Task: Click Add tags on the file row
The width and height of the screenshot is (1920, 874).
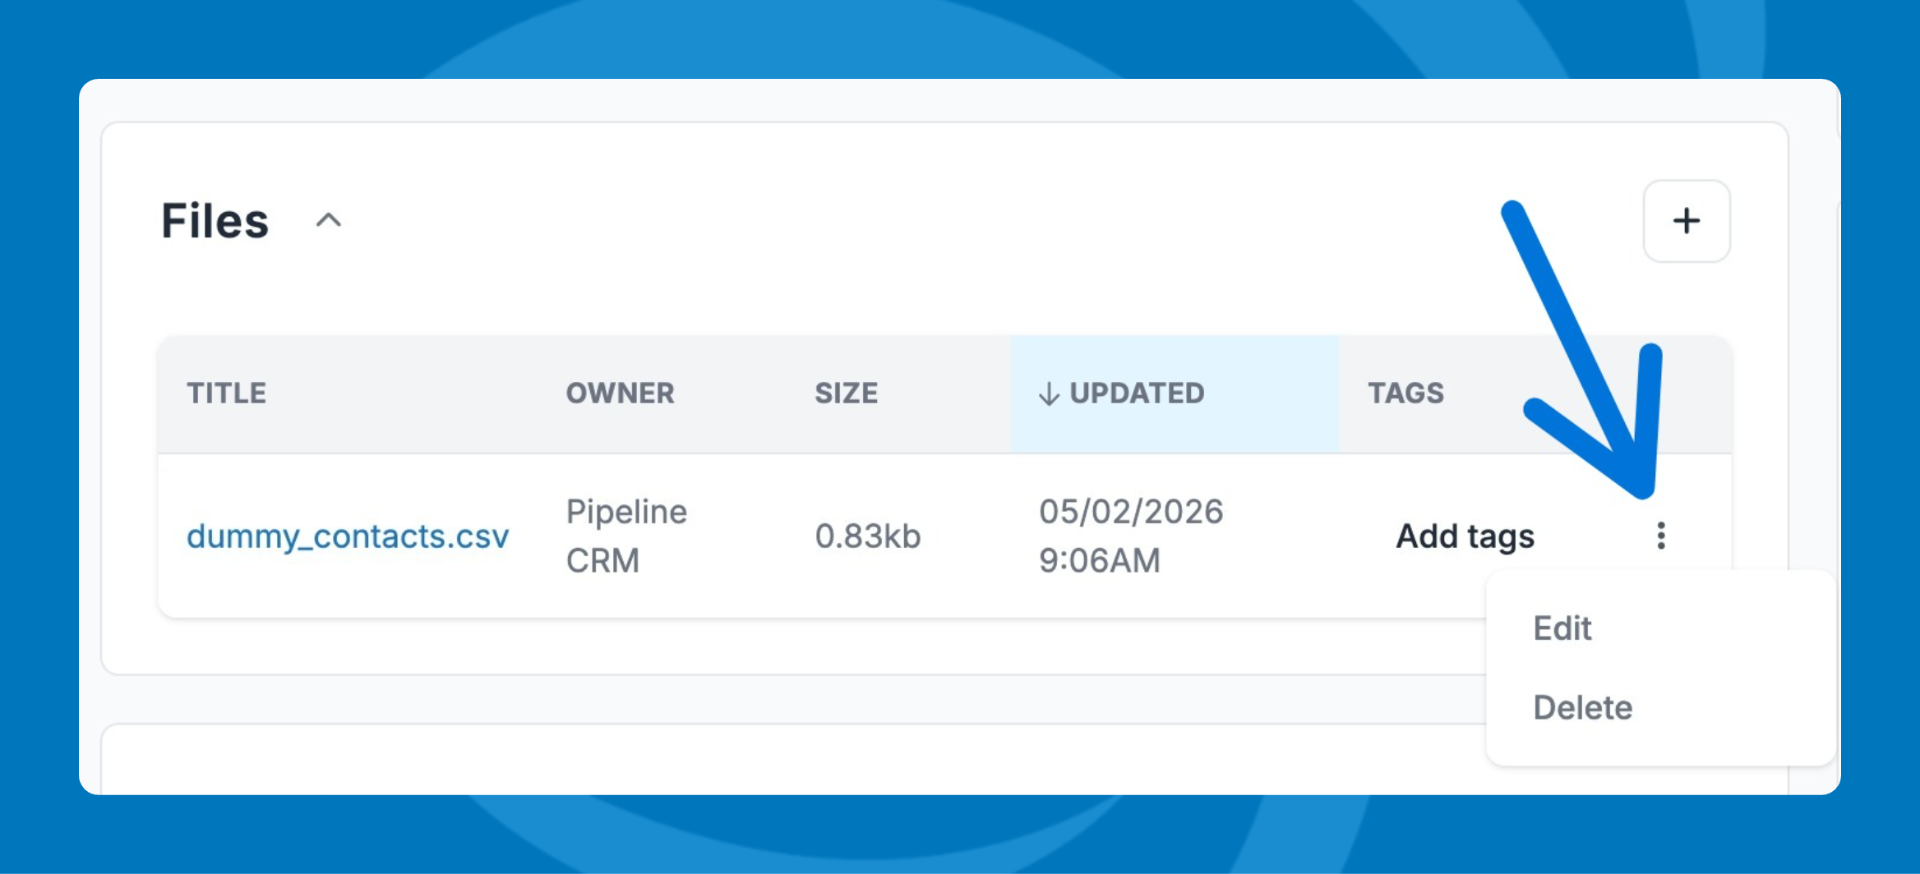Action: tap(1465, 537)
